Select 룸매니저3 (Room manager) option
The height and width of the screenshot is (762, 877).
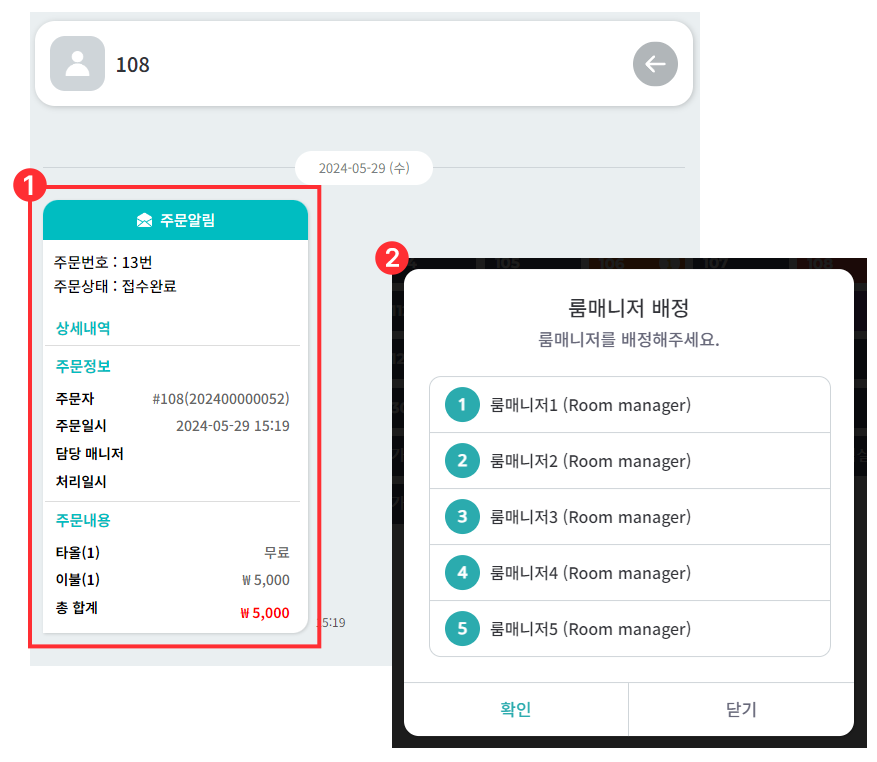(x=590, y=517)
